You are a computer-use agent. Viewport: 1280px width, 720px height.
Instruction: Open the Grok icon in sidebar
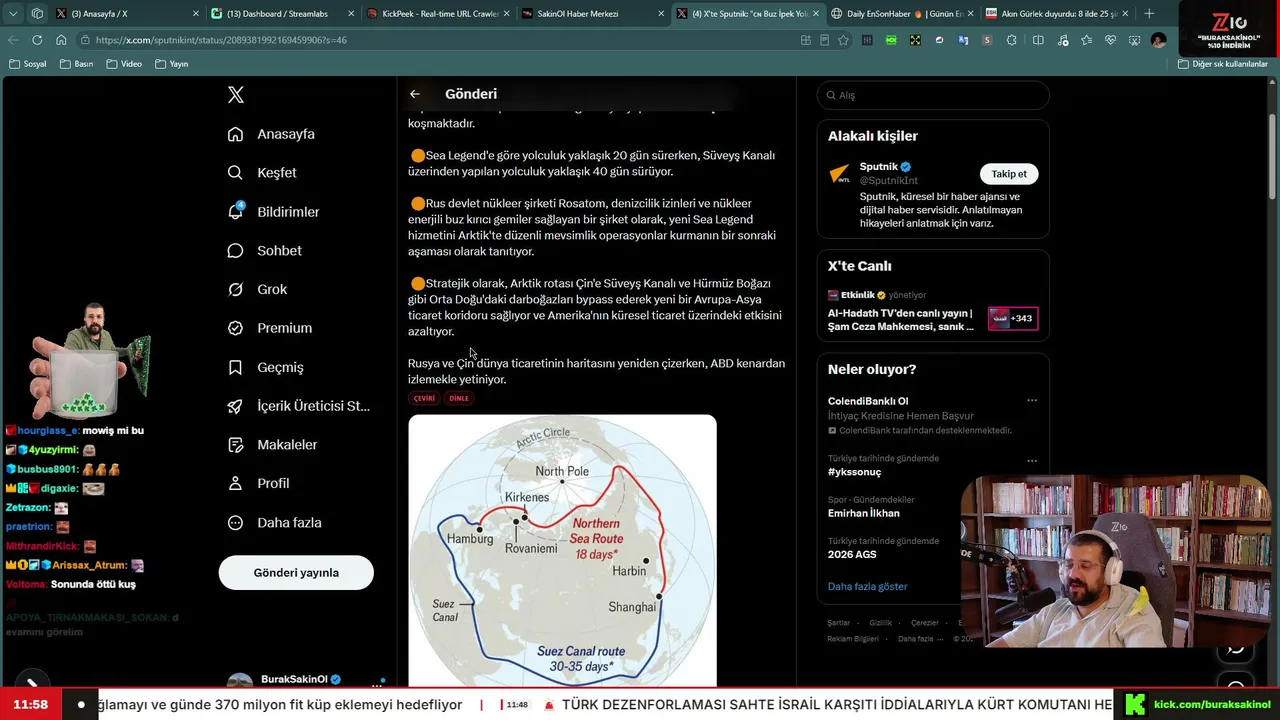point(235,289)
